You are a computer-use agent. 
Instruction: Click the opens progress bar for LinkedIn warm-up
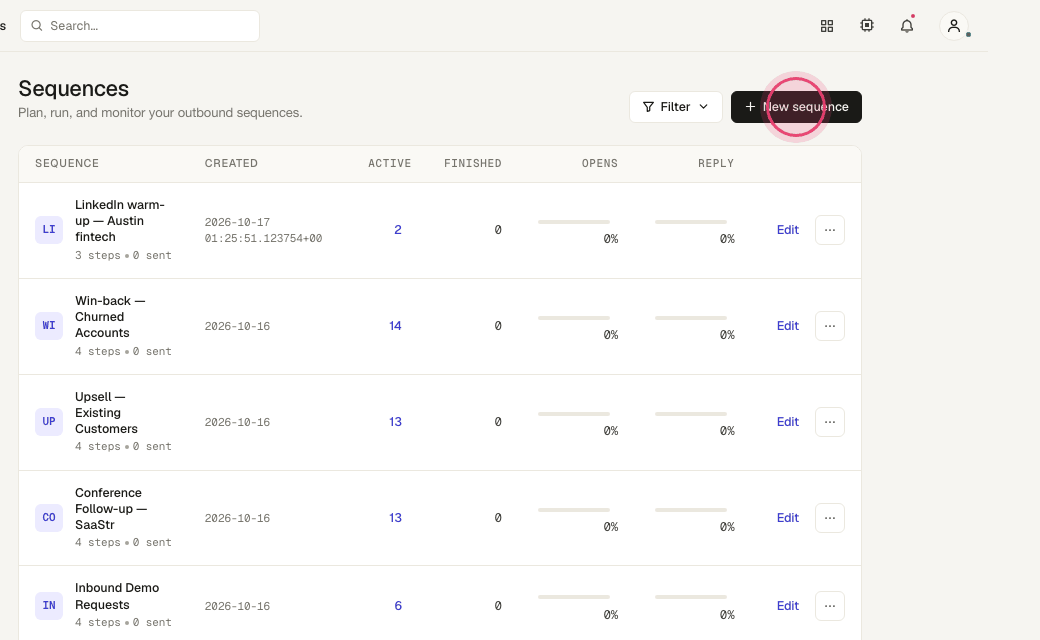(x=574, y=222)
